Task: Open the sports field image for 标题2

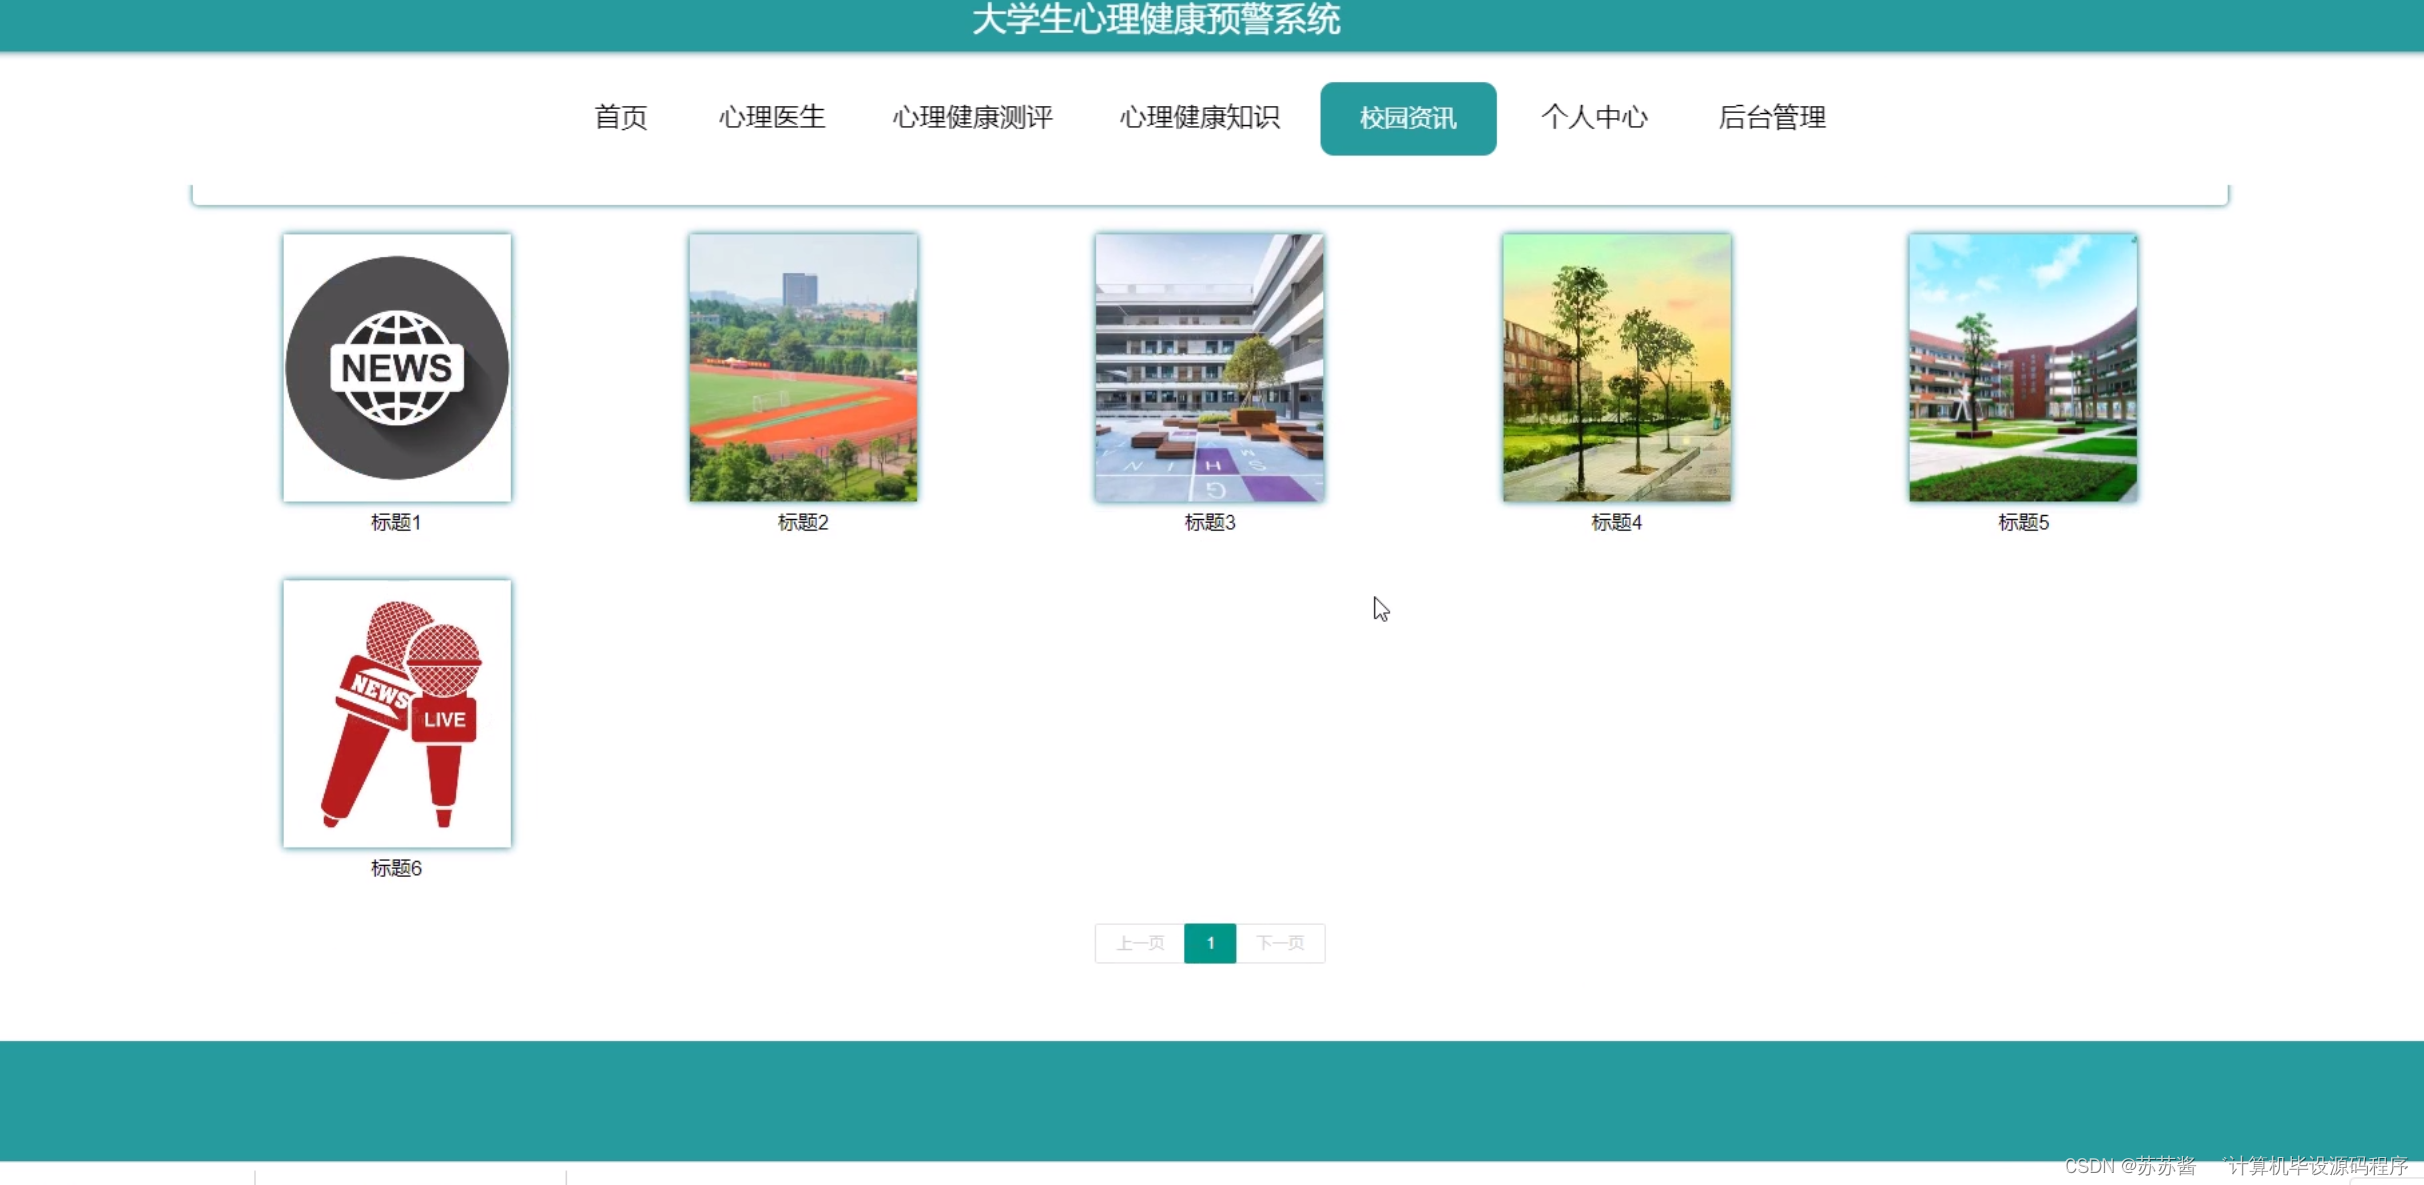Action: [x=803, y=367]
